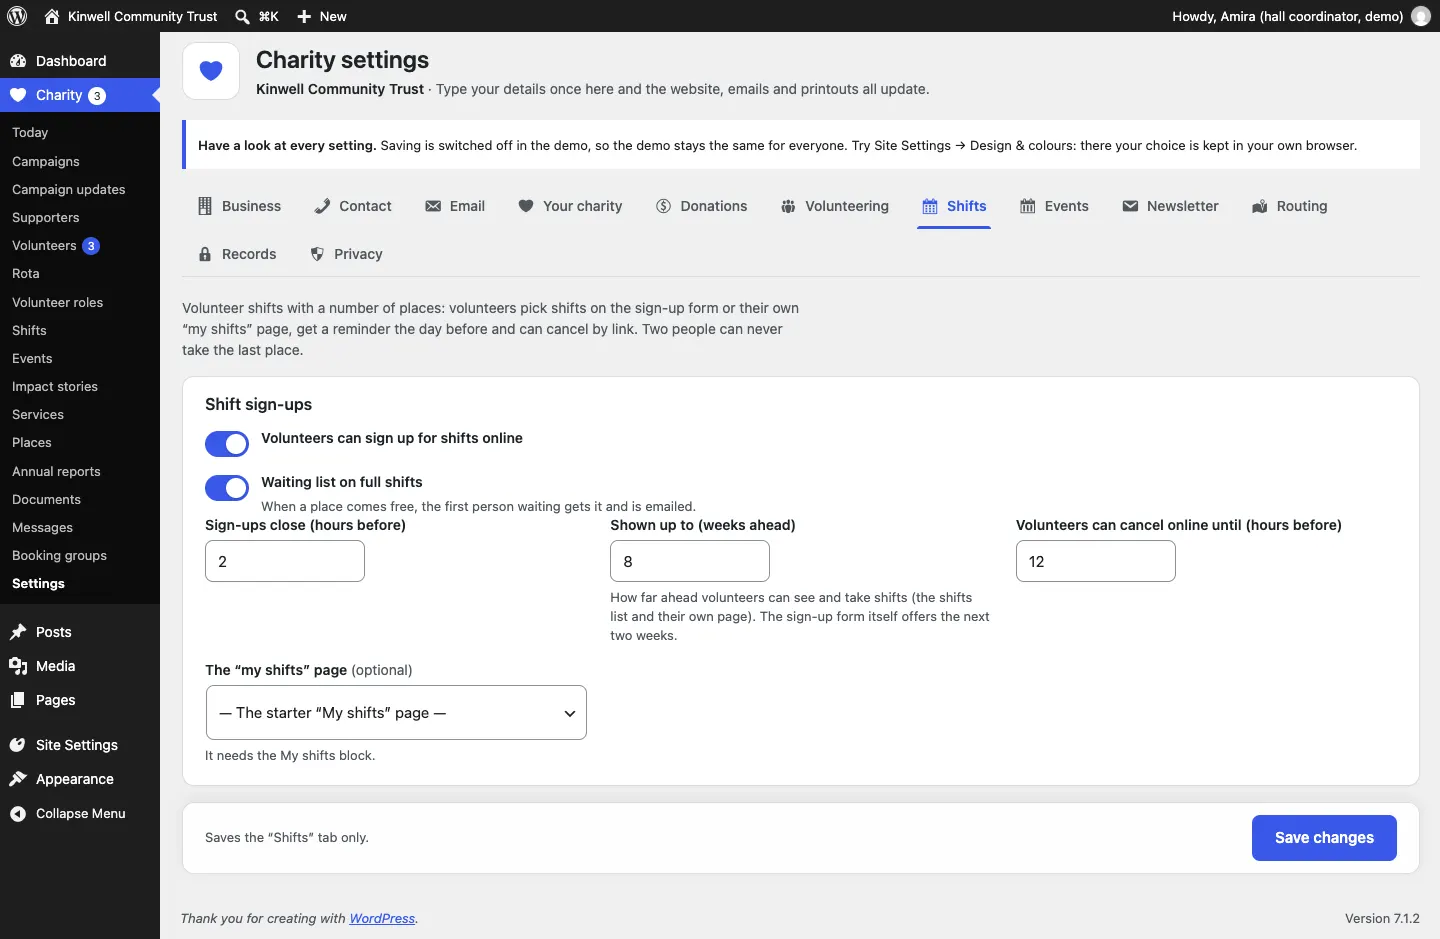Open the Volunteering settings tab
The height and width of the screenshot is (939, 1440).
click(x=835, y=206)
